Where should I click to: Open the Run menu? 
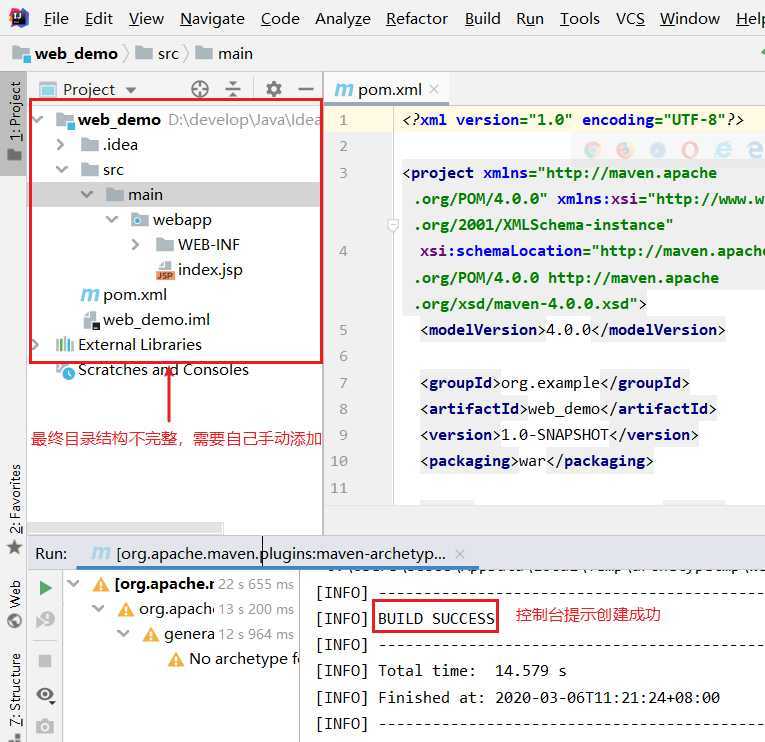[530, 19]
